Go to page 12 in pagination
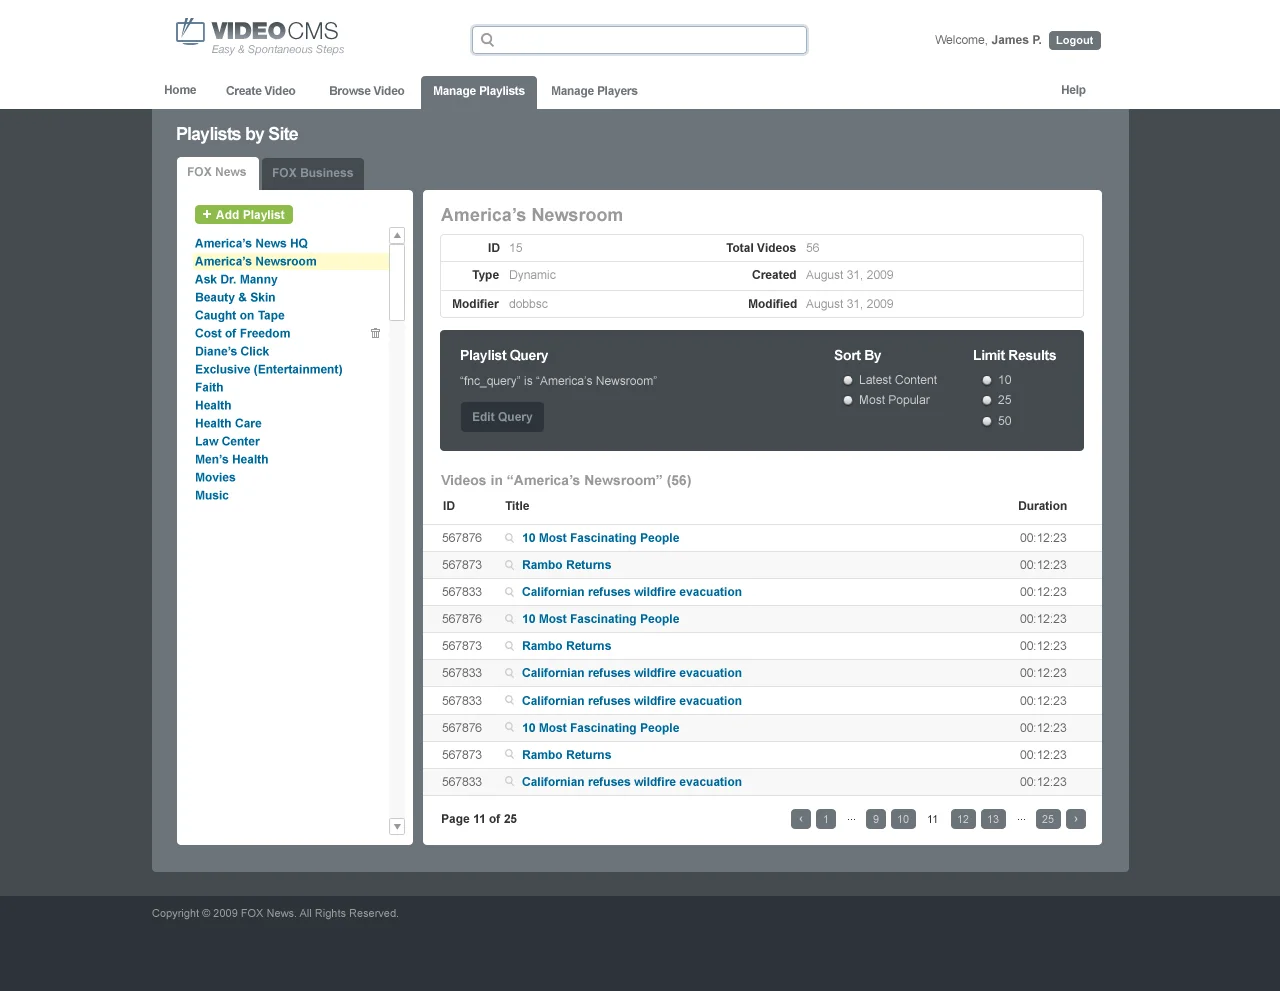Image resolution: width=1280 pixels, height=991 pixels. tap(963, 819)
